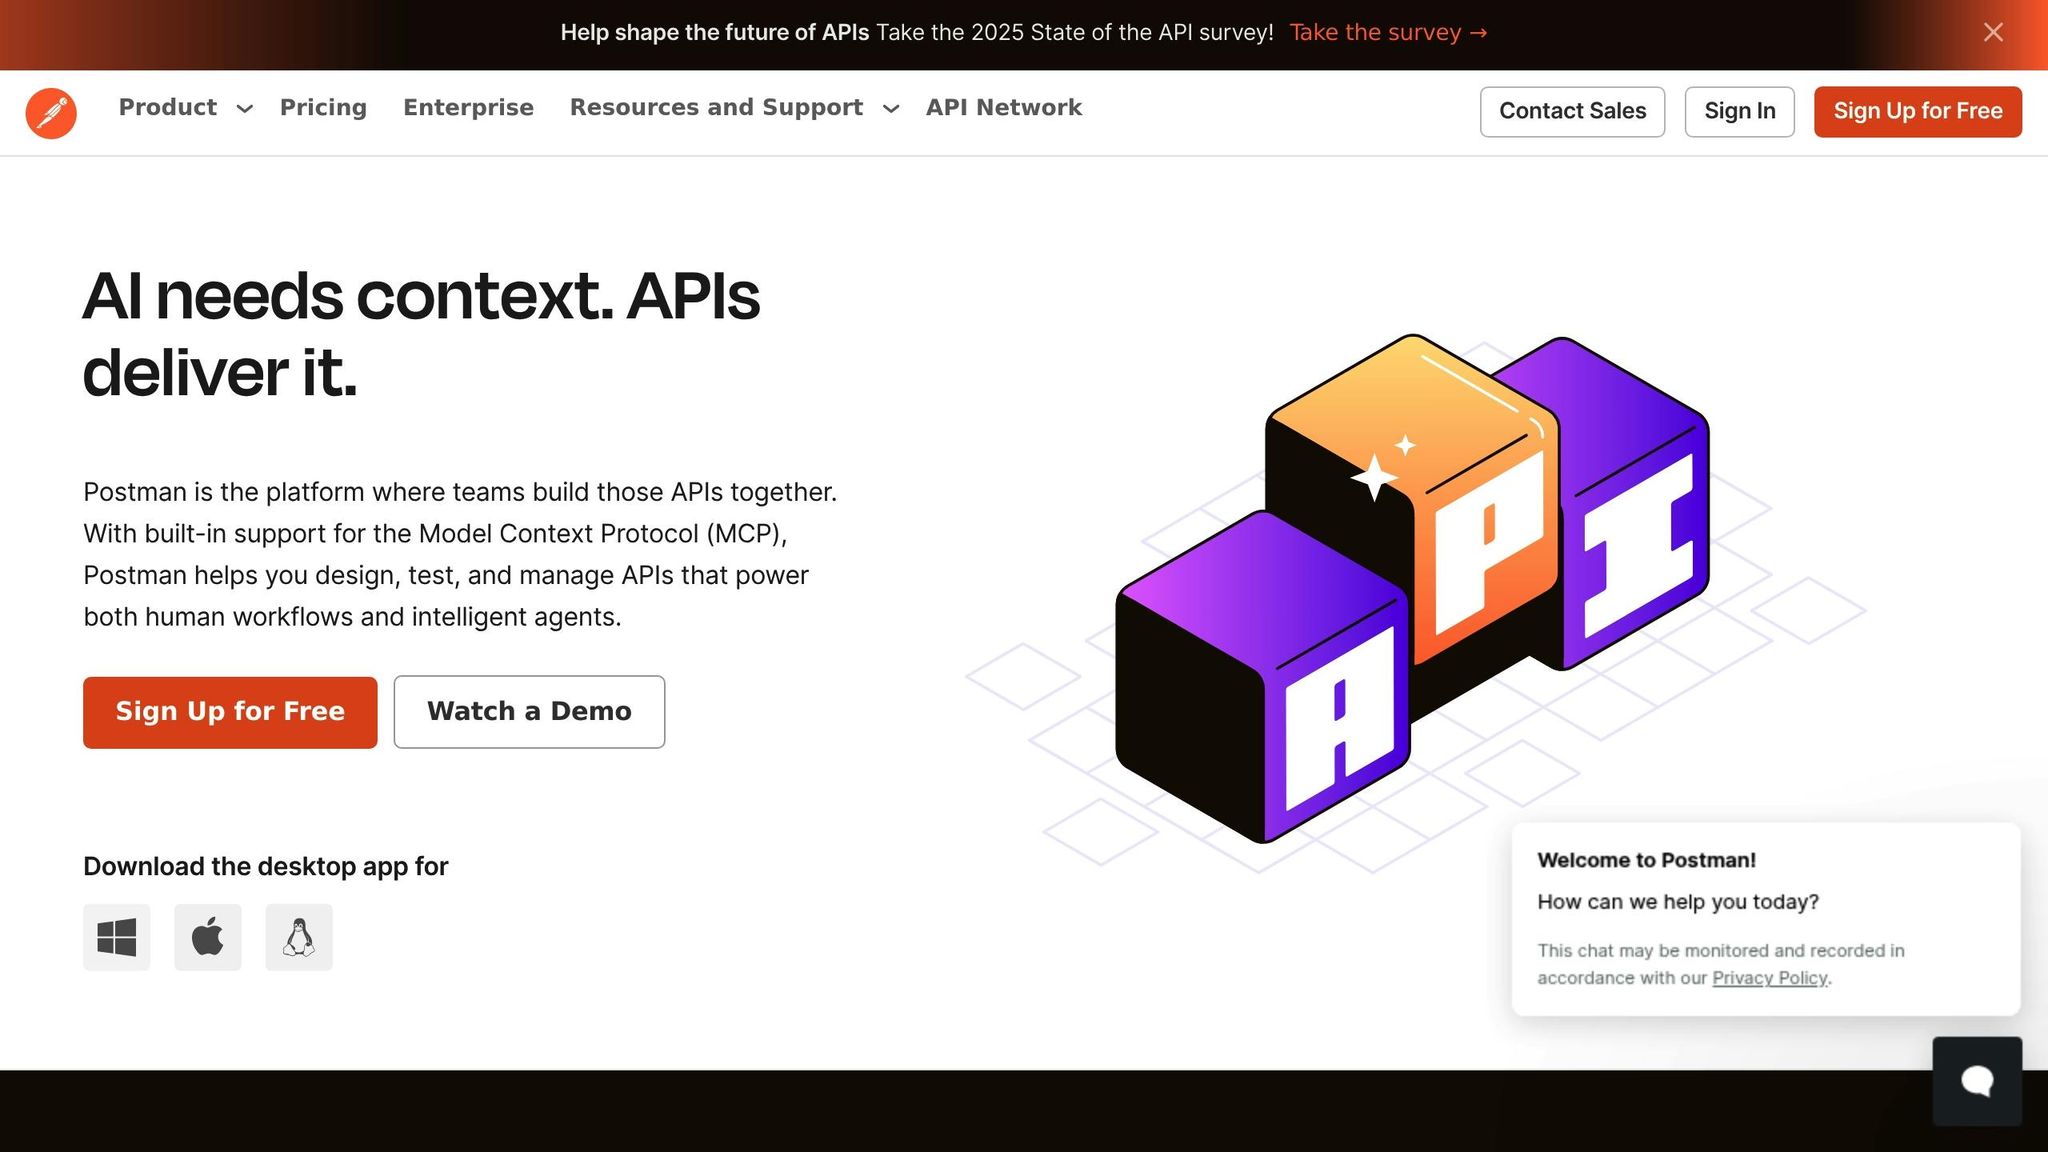The width and height of the screenshot is (2048, 1152).
Task: Click Sign In in header
Action: 1739,111
